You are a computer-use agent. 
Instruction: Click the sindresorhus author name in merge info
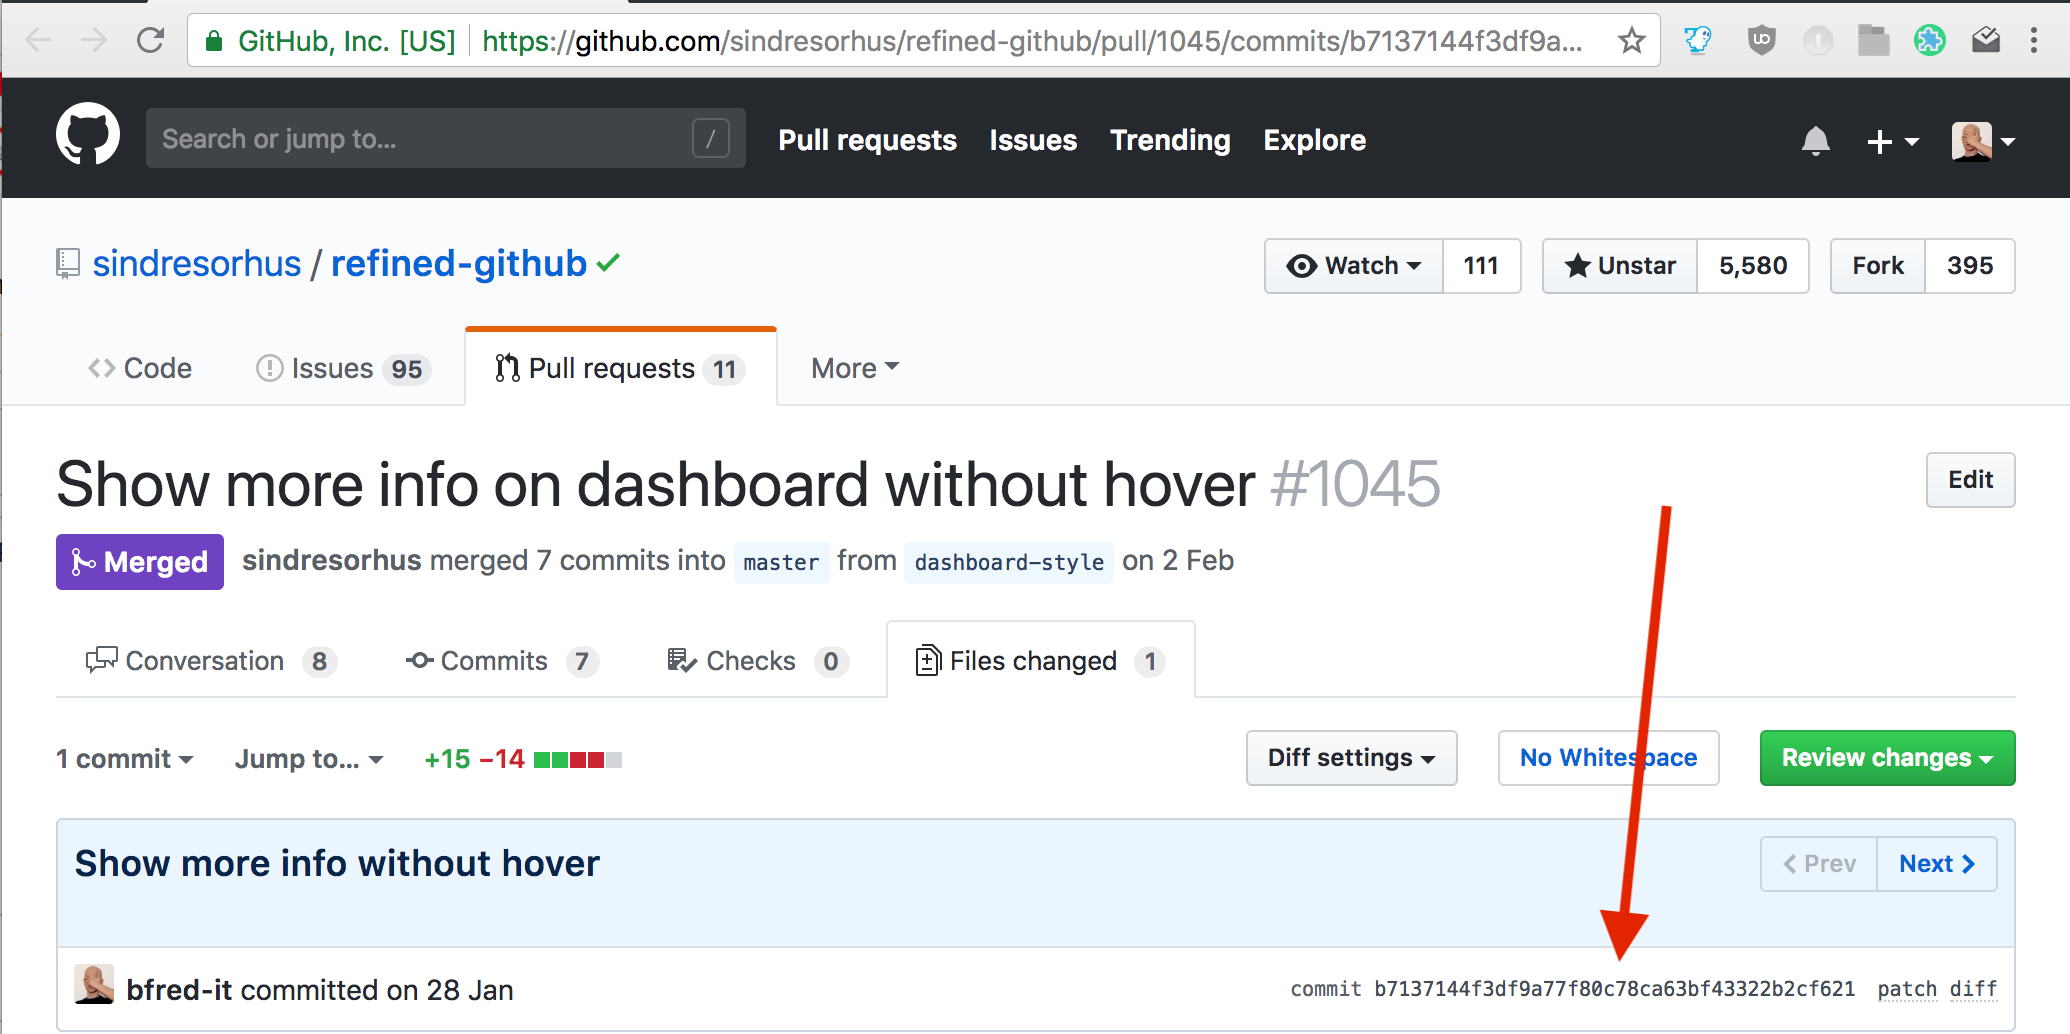click(332, 561)
